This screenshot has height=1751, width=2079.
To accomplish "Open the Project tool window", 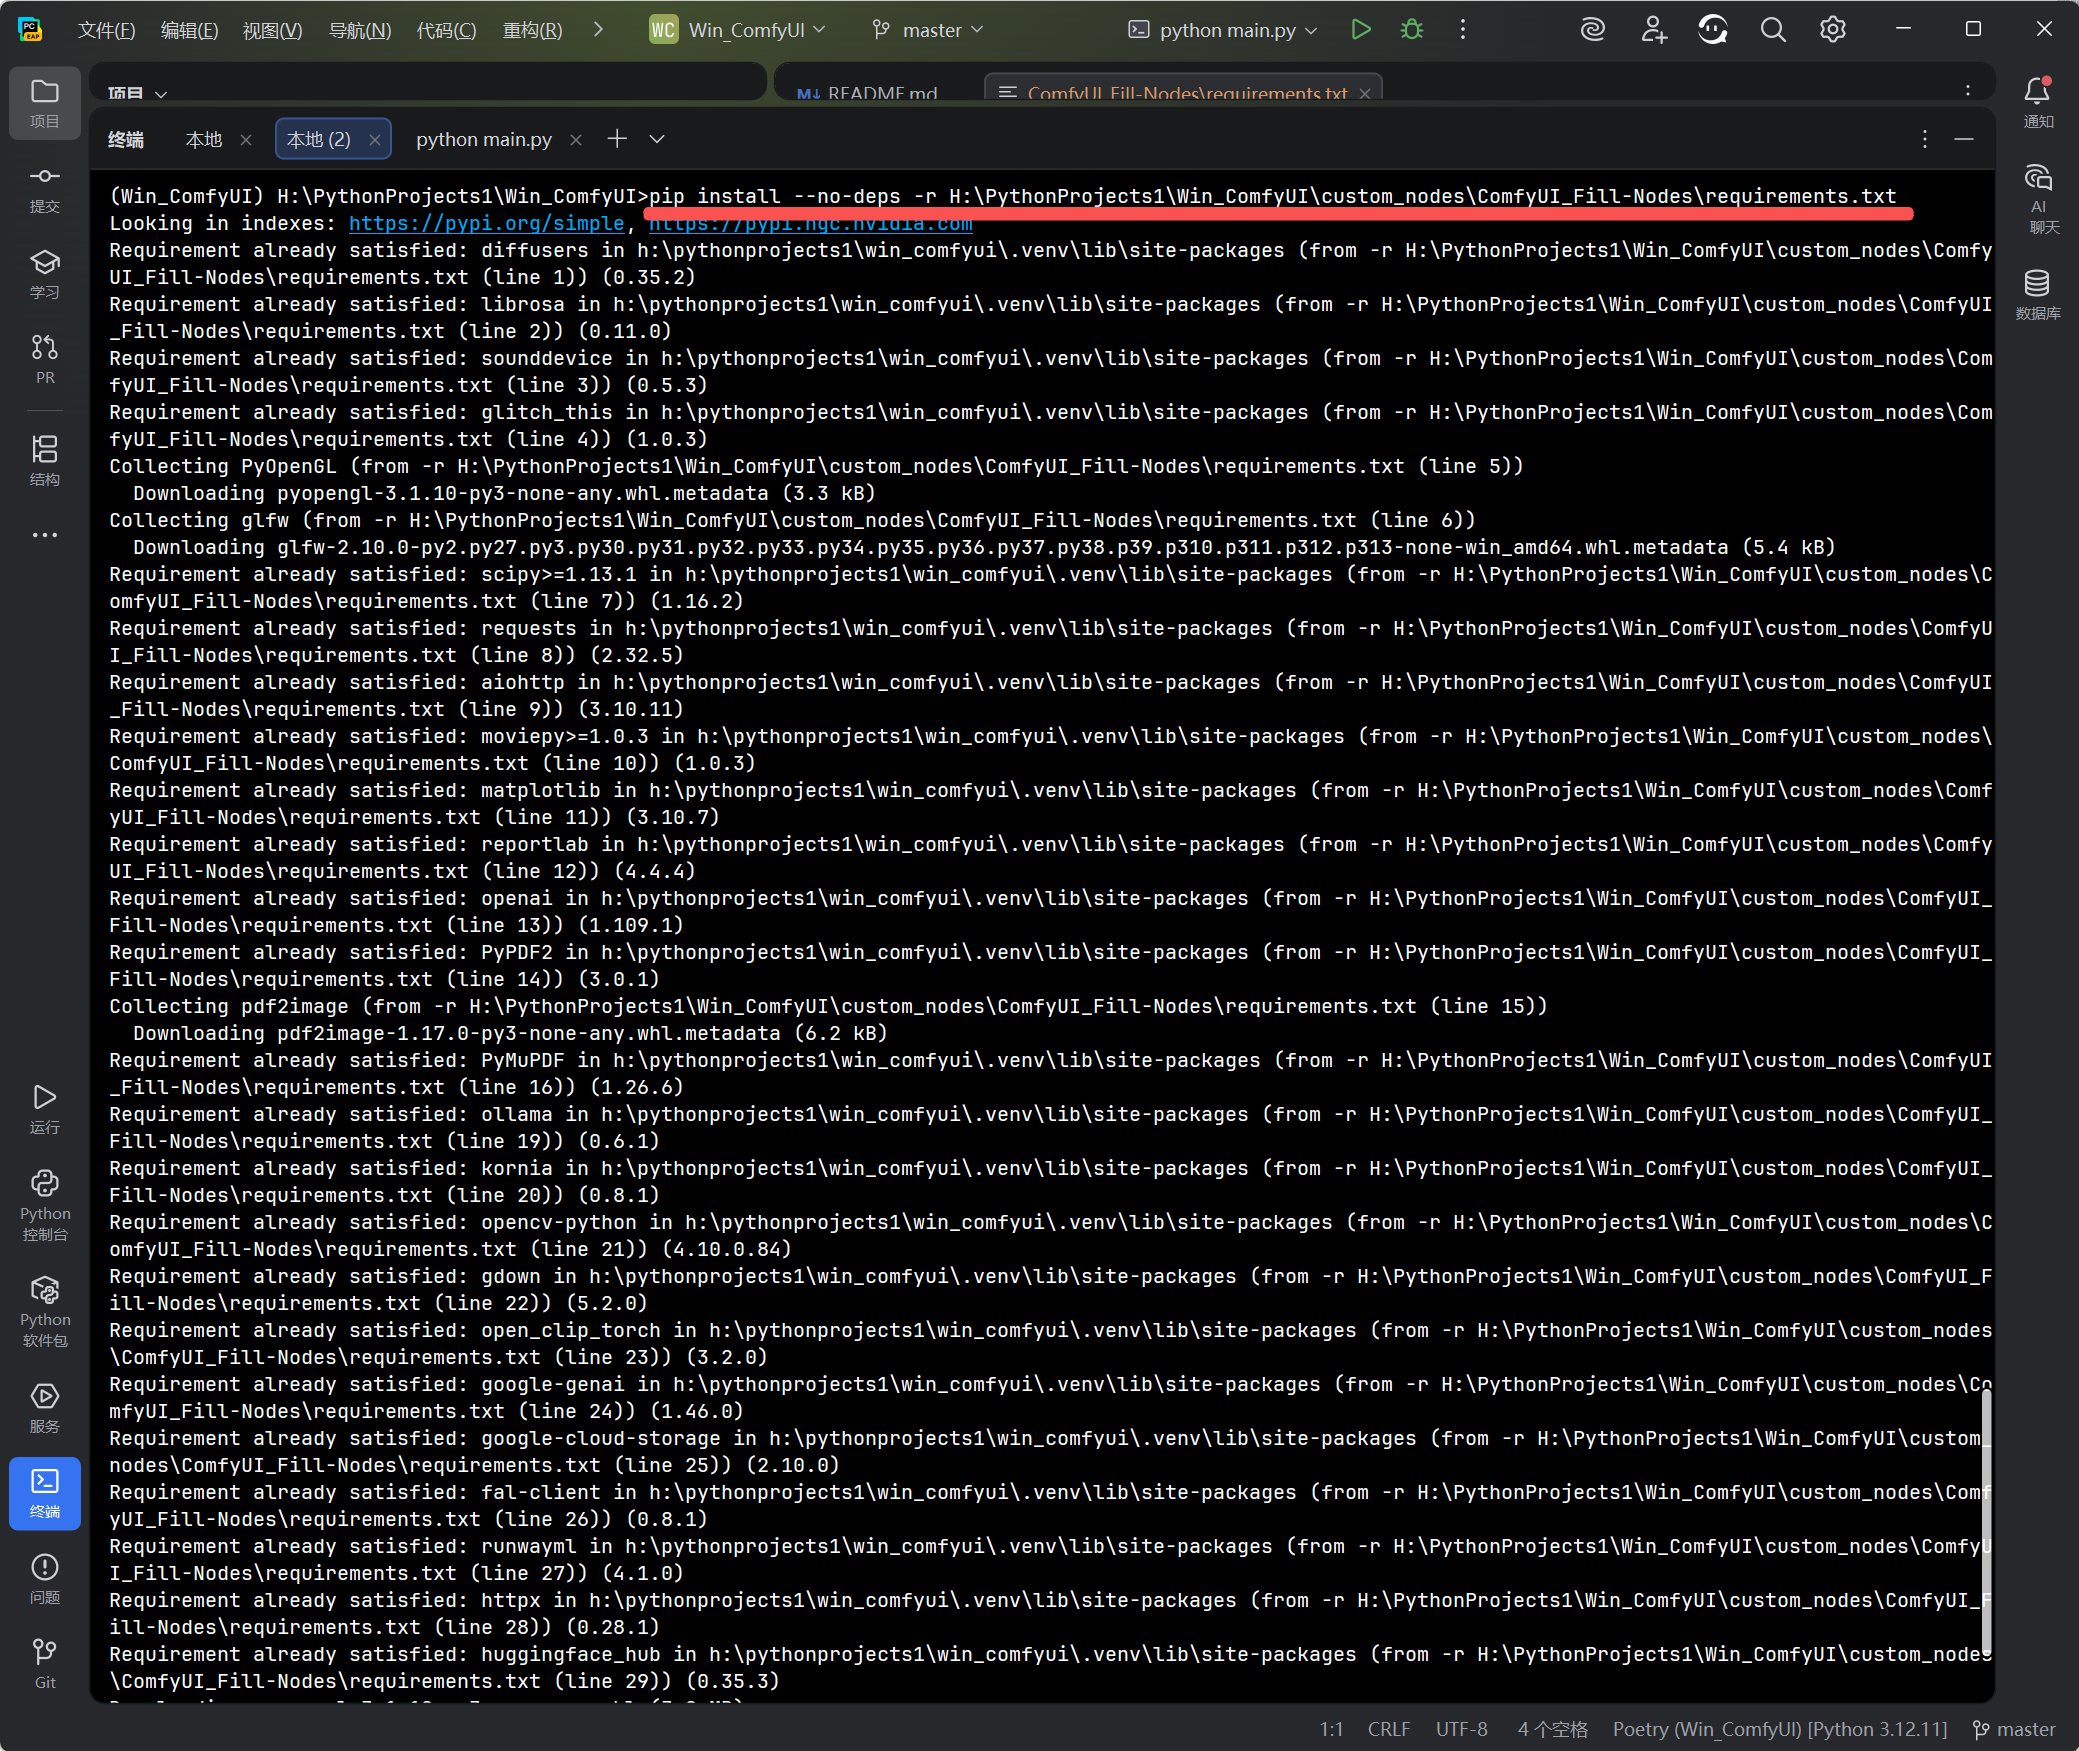I will pyautogui.click(x=44, y=103).
